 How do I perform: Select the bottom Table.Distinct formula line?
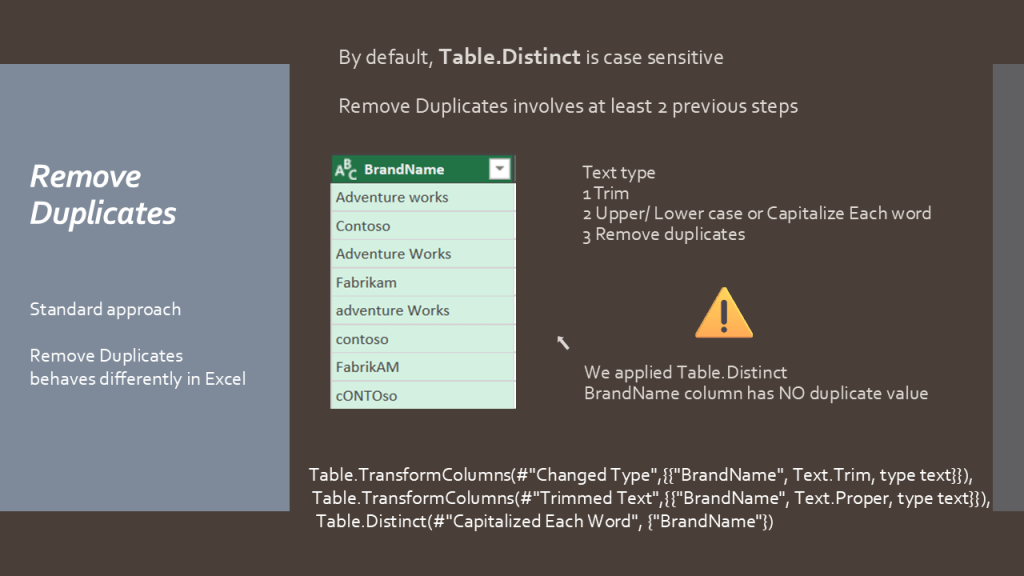(x=545, y=521)
